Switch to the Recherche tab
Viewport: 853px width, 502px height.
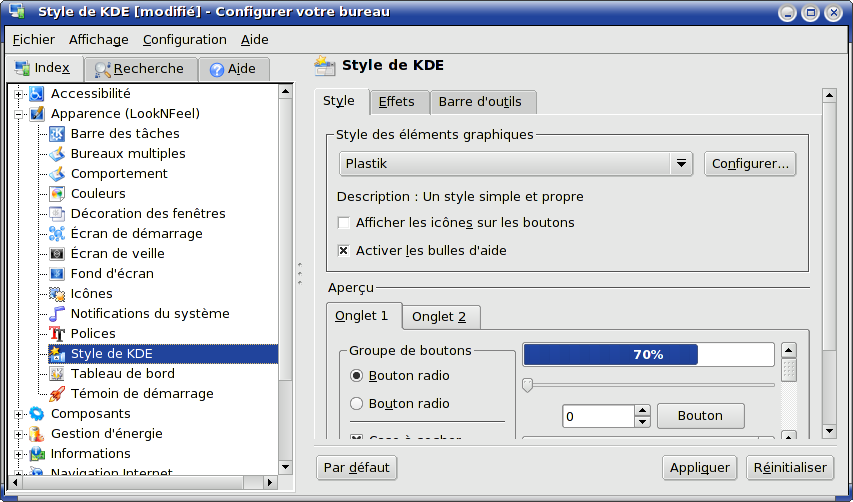[140, 69]
